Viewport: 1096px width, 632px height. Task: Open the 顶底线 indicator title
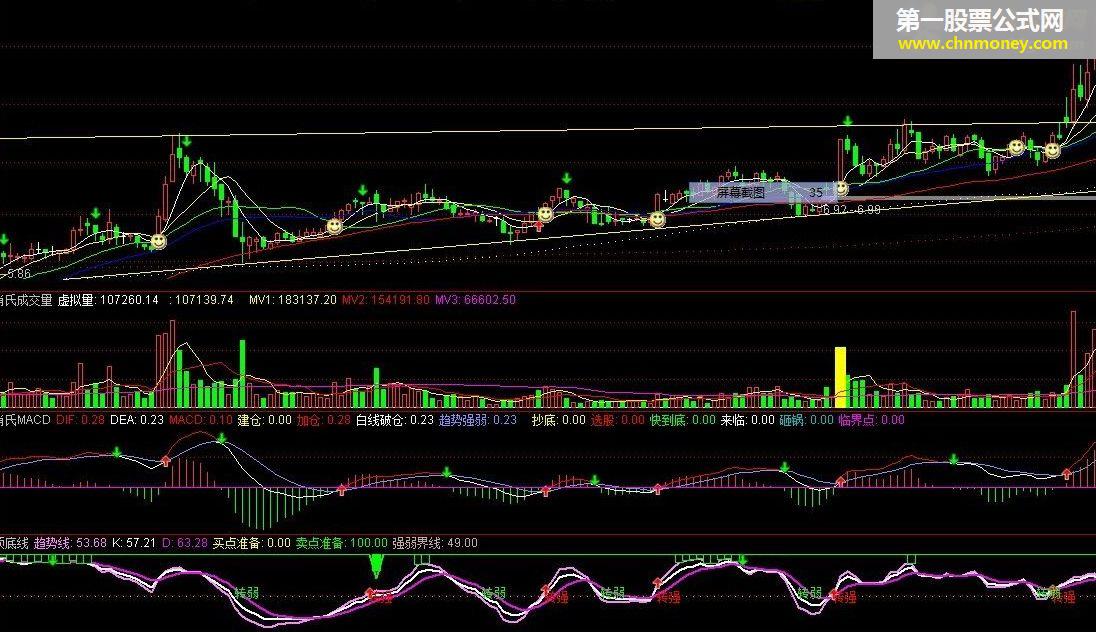point(14,543)
